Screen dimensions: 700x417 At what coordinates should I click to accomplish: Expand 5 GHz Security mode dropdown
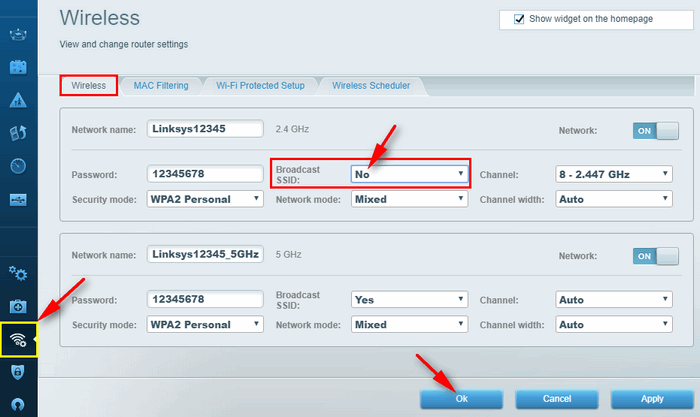(205, 325)
